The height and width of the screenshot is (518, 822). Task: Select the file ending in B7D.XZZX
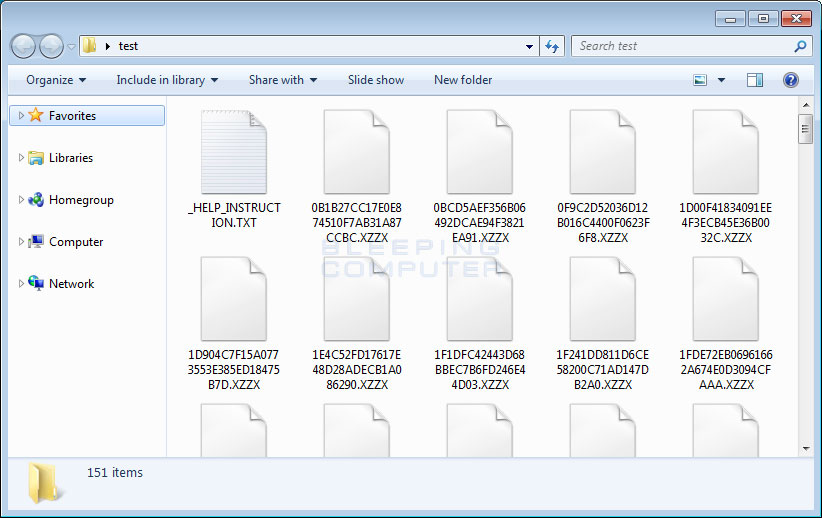pos(234,300)
